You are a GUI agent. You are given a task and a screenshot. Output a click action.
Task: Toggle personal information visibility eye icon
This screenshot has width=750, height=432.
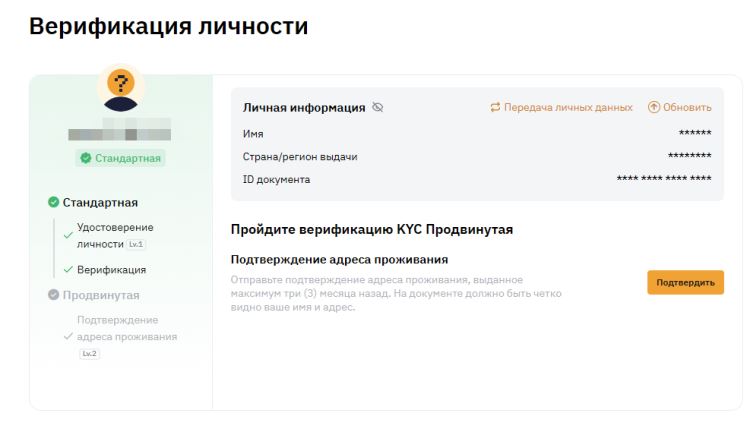point(378,107)
